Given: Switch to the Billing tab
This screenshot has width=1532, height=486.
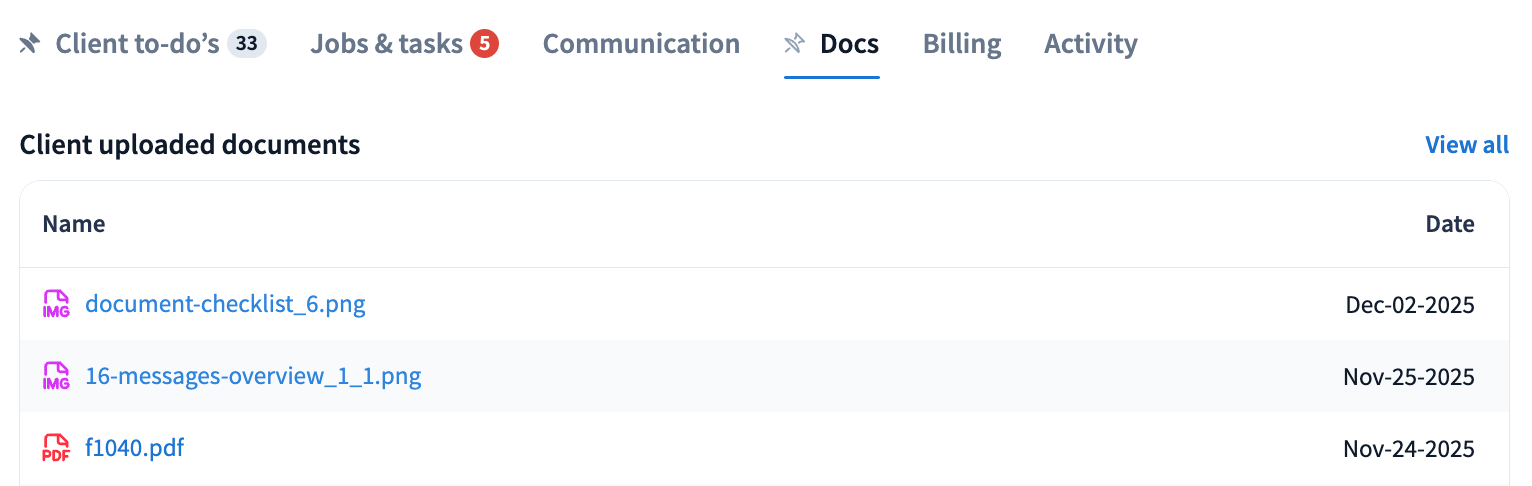Looking at the screenshot, I should 962,44.
